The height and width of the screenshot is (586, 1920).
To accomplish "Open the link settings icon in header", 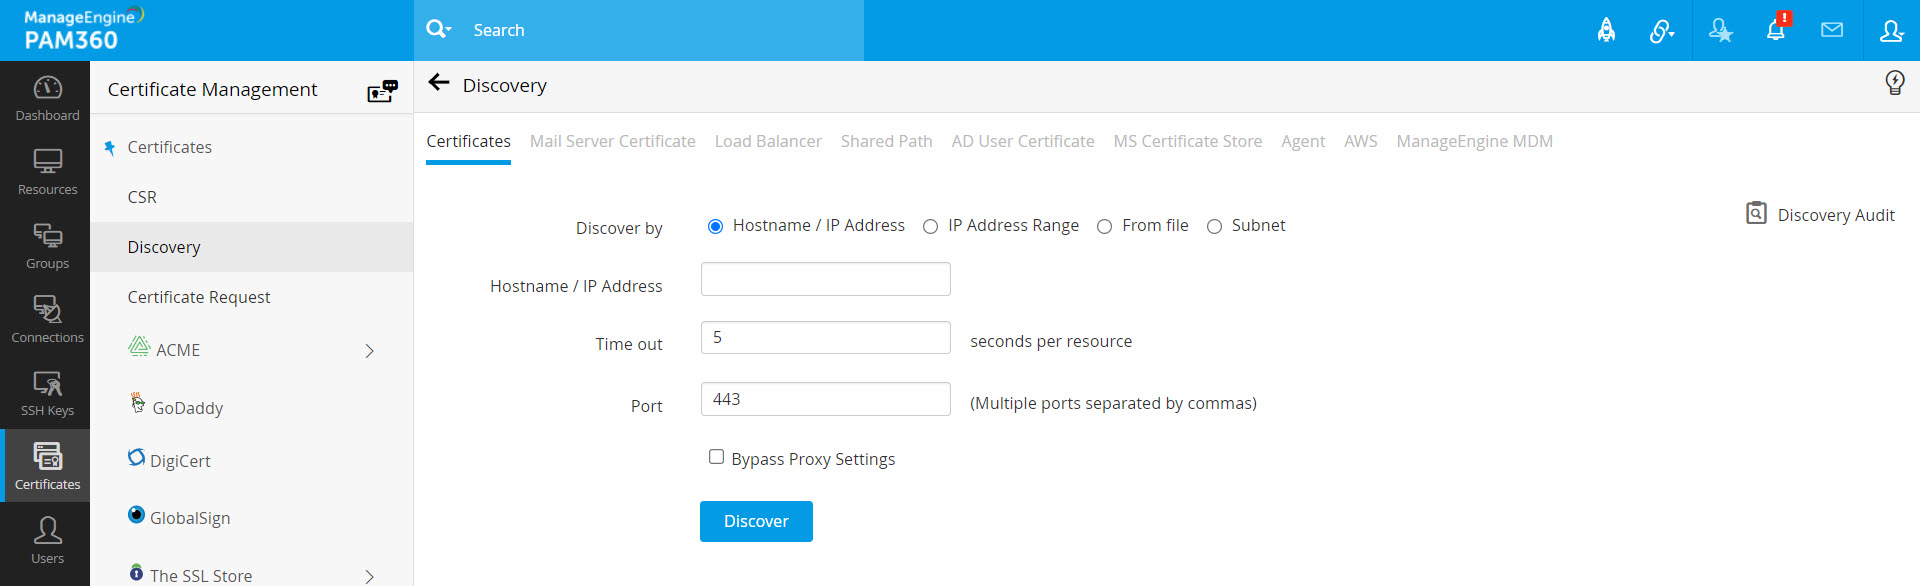I will pos(1661,31).
